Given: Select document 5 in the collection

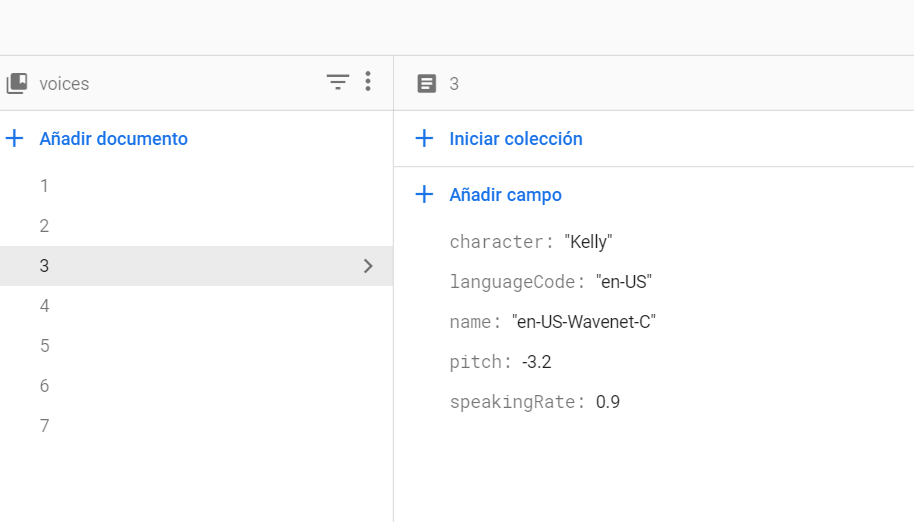Looking at the screenshot, I should coord(44,346).
